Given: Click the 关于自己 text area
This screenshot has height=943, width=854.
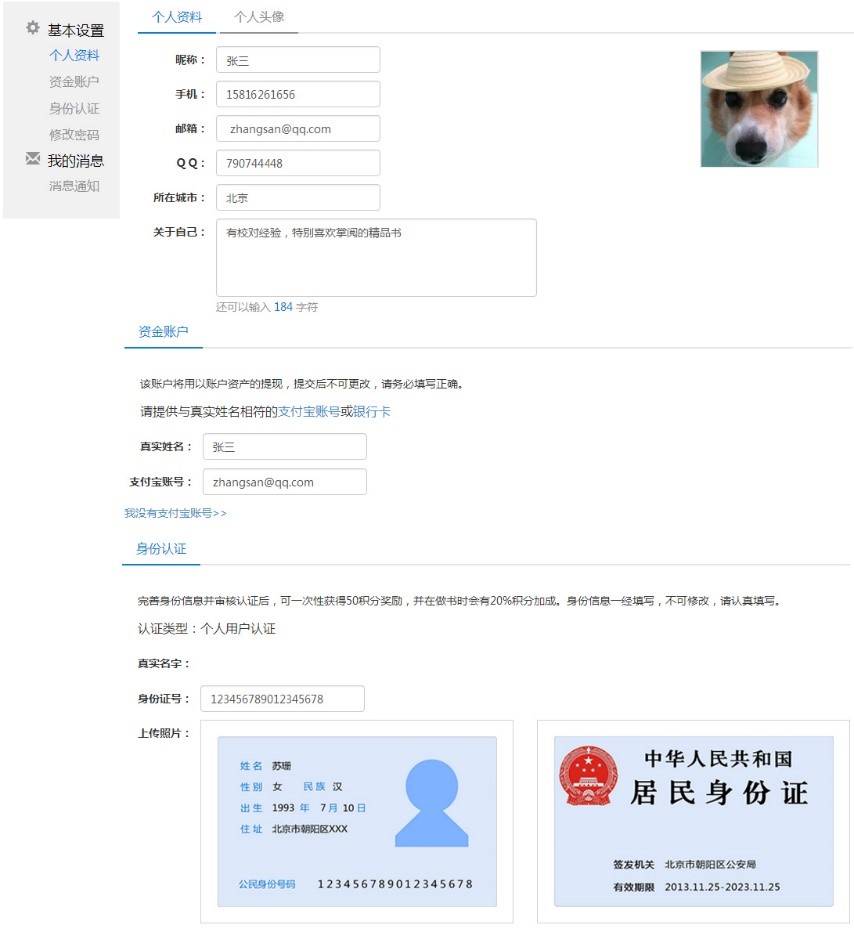Looking at the screenshot, I should tap(376, 258).
